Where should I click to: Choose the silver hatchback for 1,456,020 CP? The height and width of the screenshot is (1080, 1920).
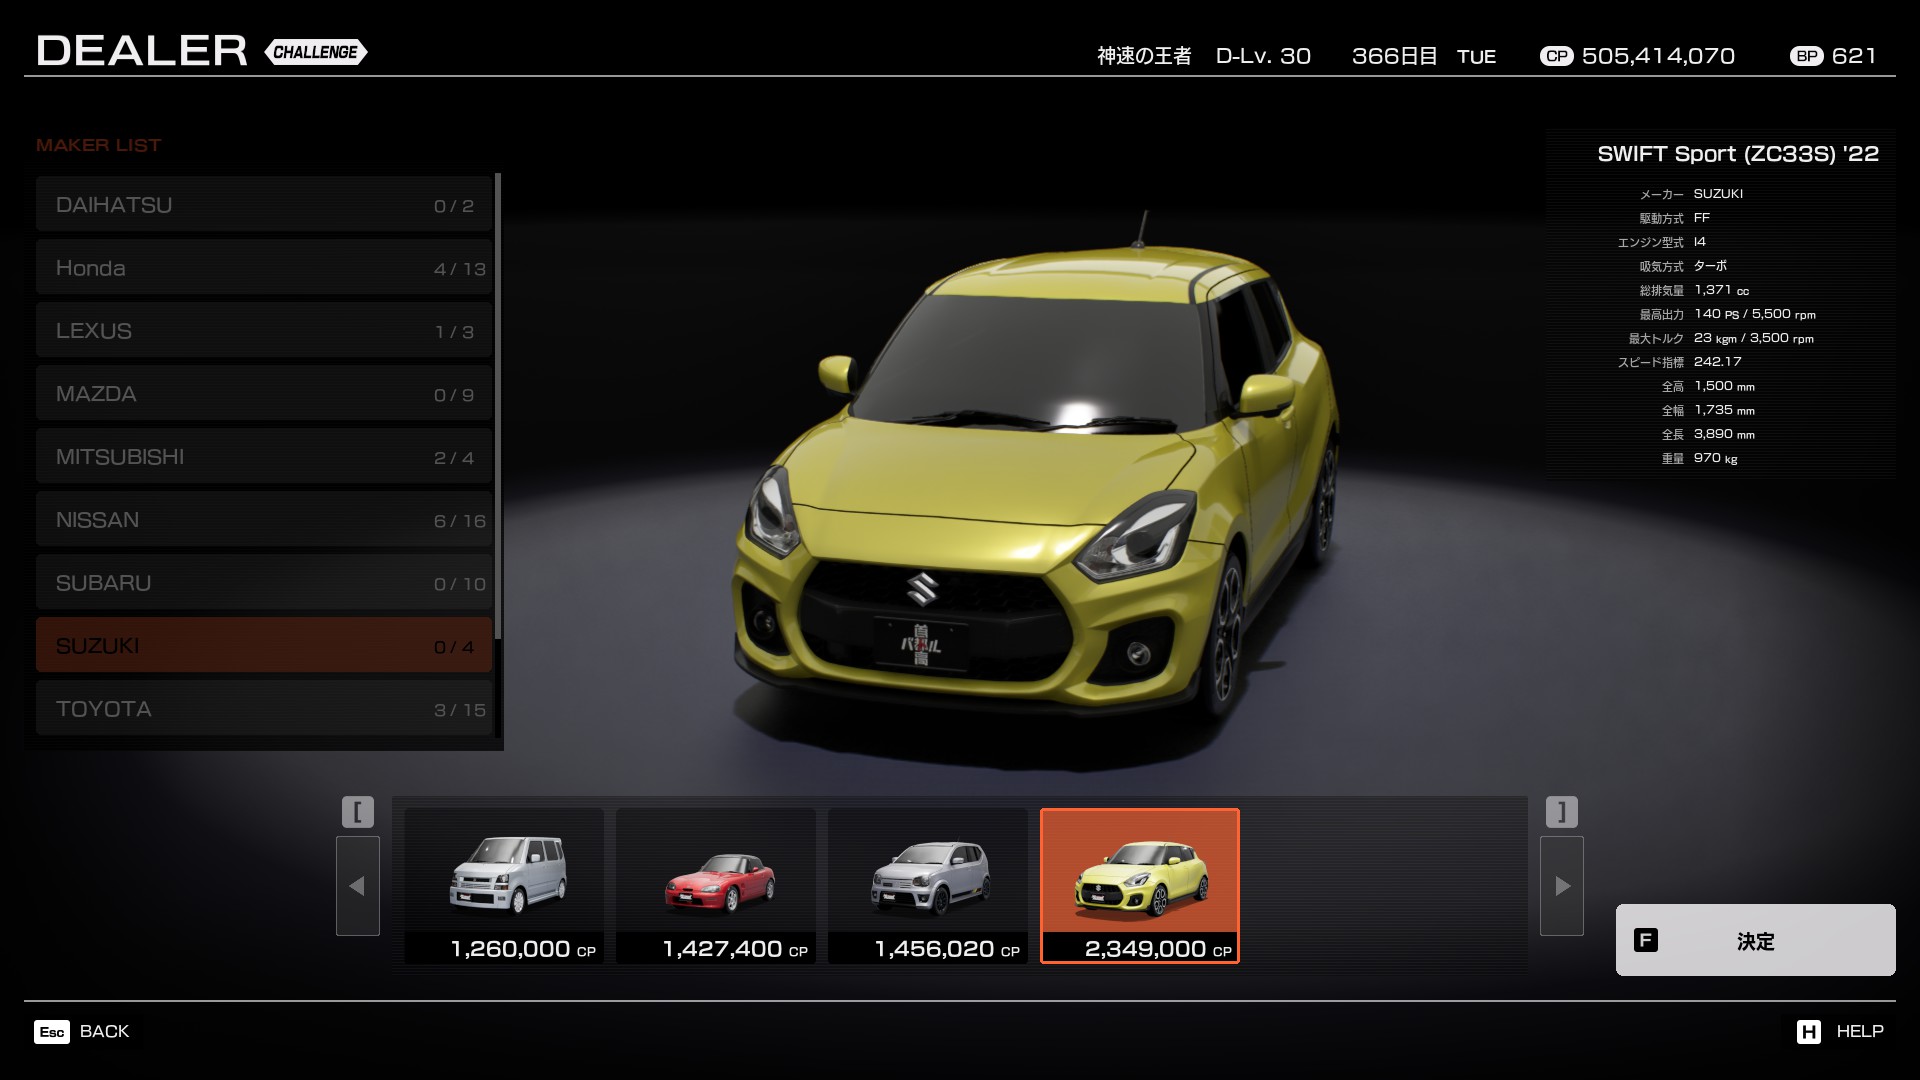[928, 885]
